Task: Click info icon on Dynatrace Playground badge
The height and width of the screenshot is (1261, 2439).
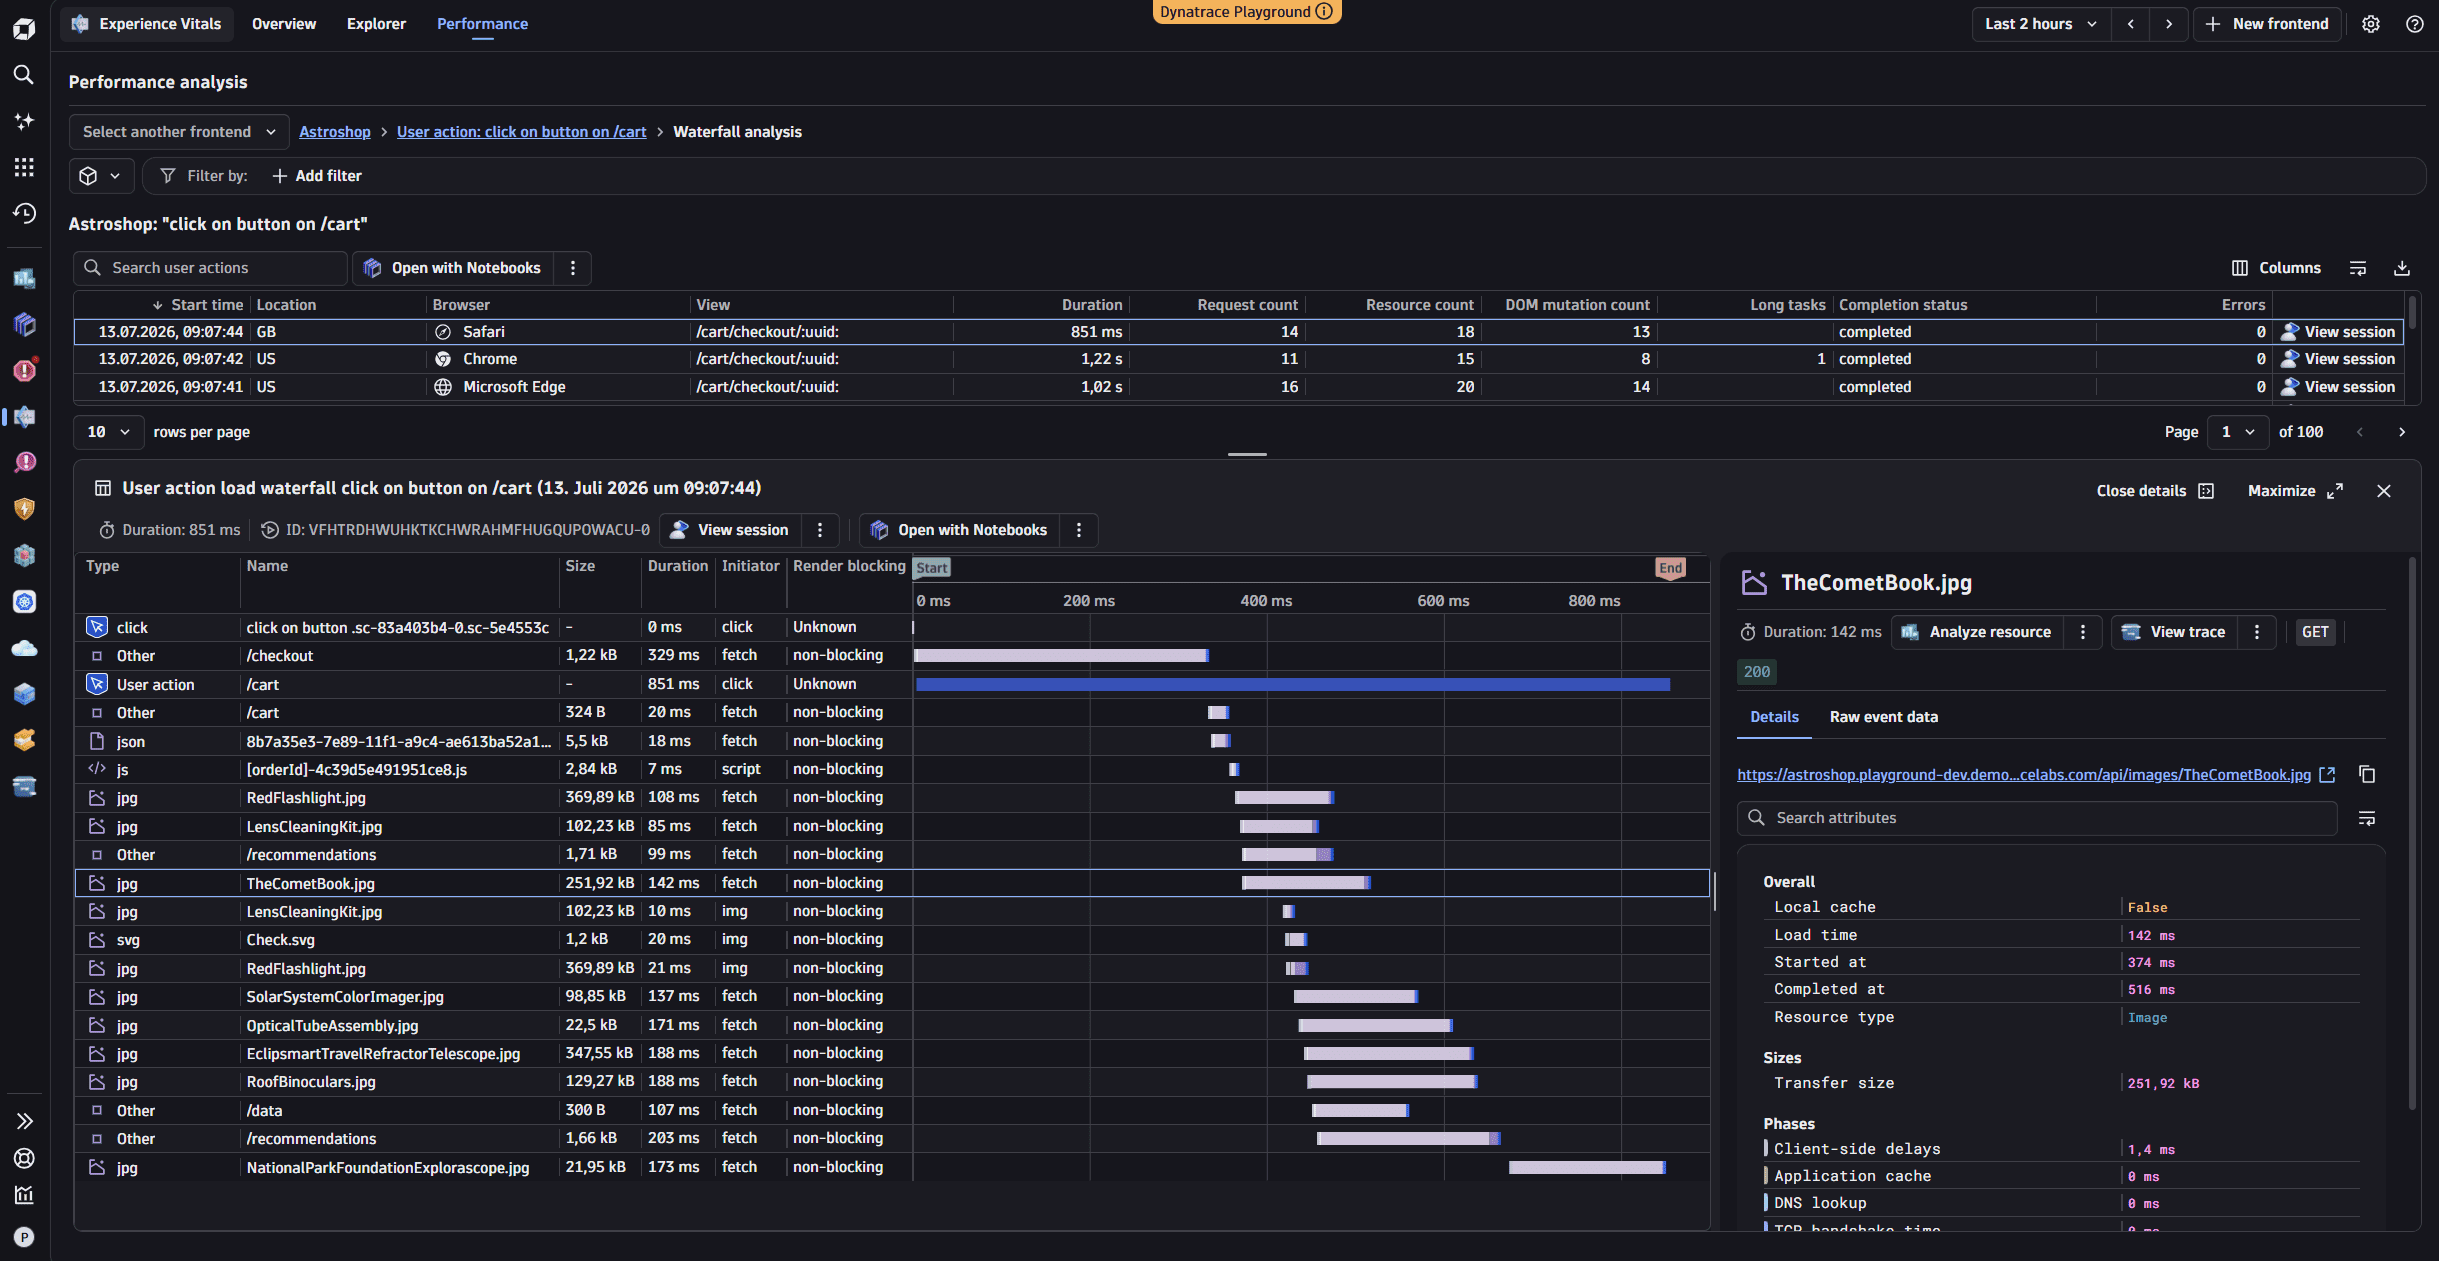Action: (1324, 11)
